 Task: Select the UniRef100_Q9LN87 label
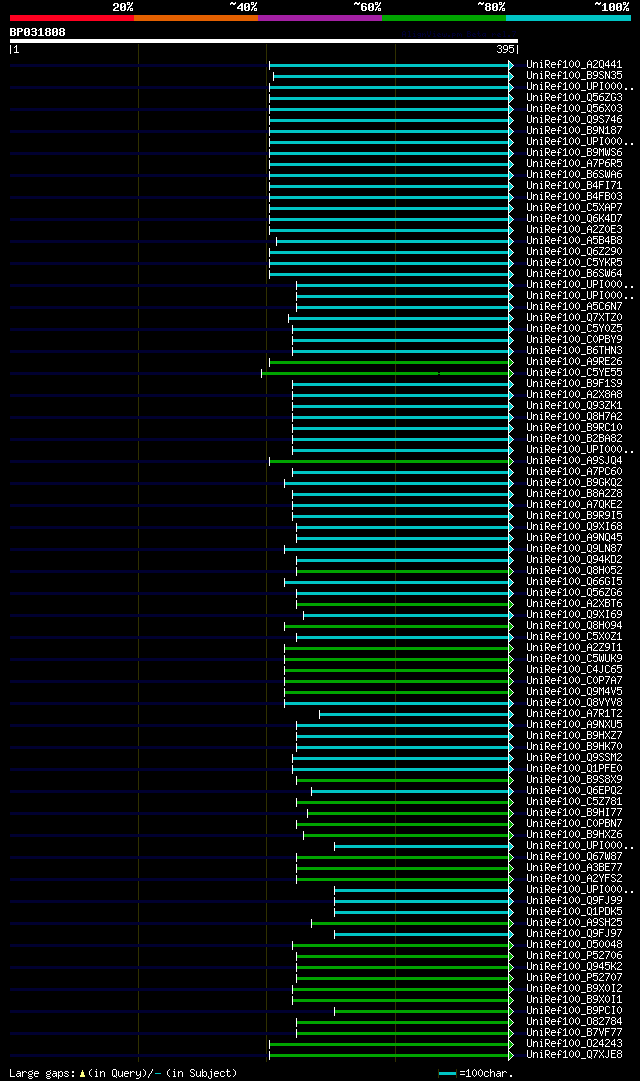[x=574, y=549]
